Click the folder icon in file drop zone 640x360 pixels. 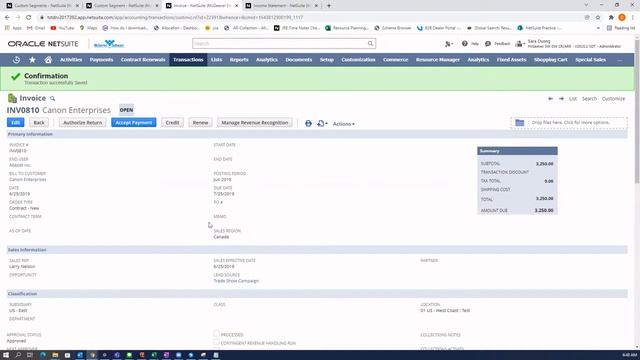[520, 122]
